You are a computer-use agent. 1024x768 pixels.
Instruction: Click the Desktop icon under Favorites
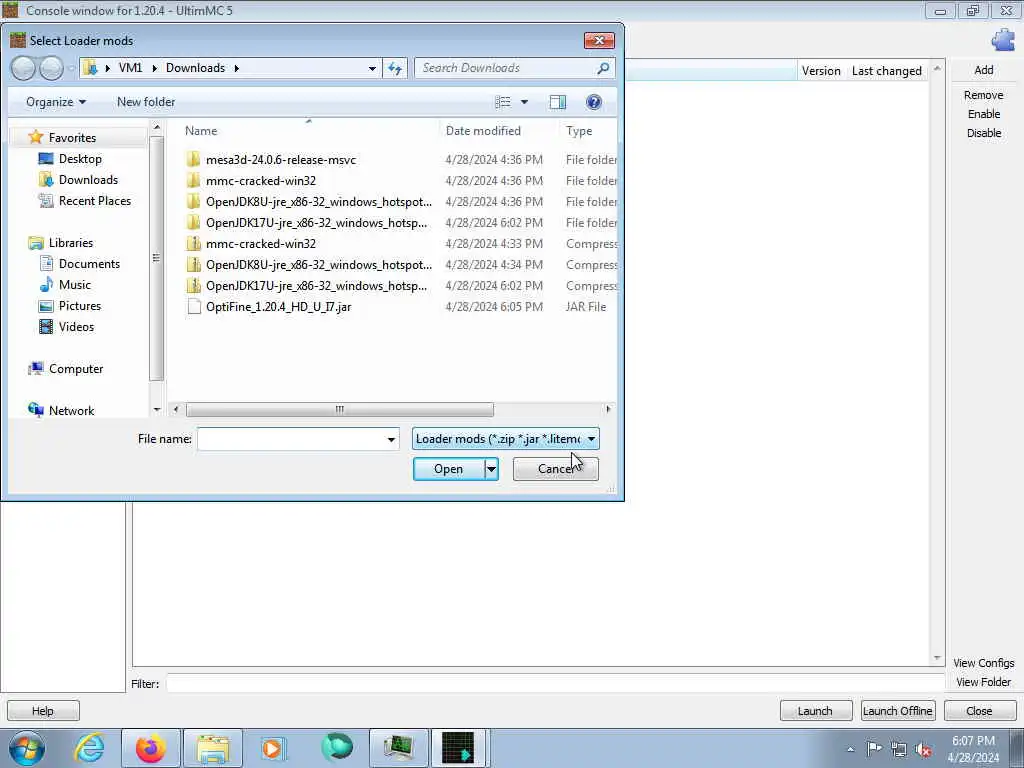pos(46,159)
